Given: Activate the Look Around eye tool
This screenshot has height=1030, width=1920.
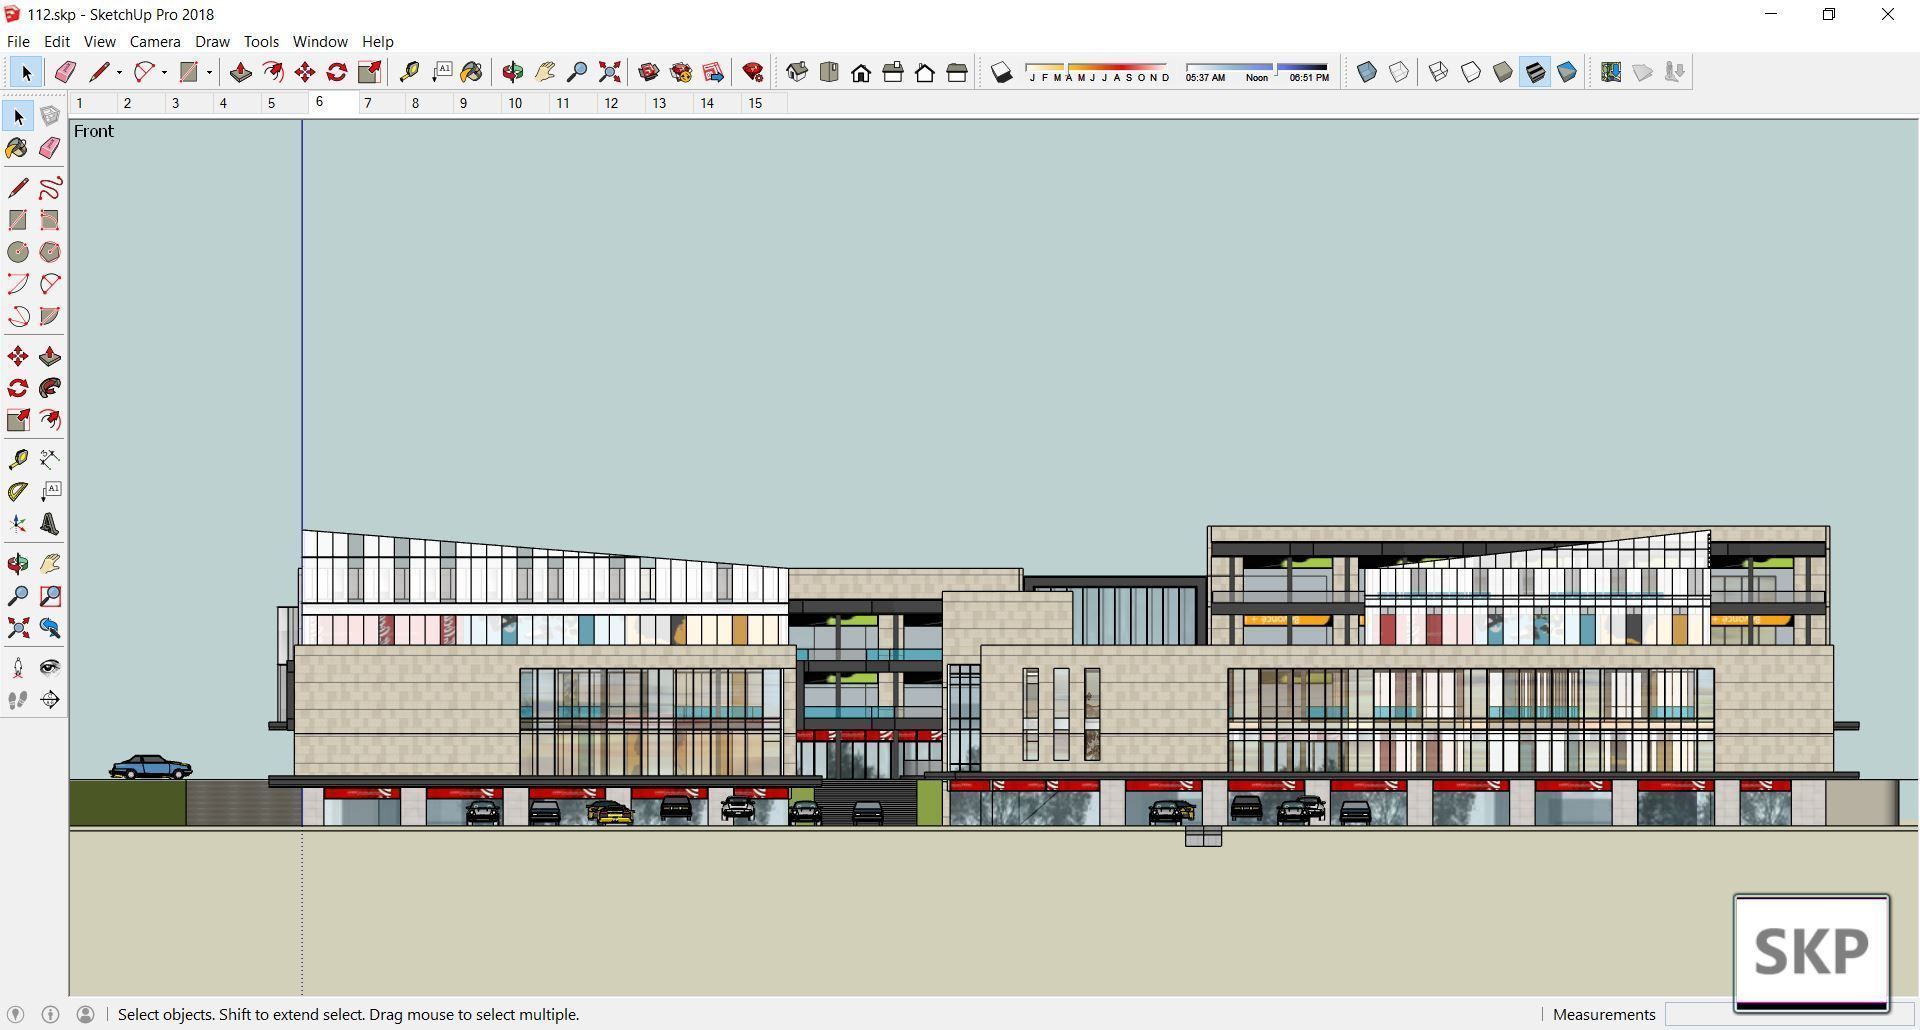Looking at the screenshot, I should click(50, 667).
